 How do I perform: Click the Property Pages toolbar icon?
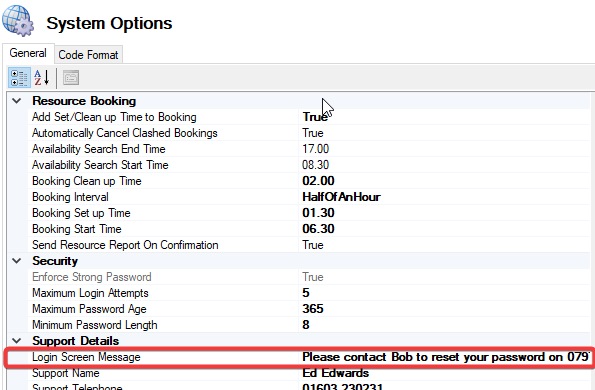click(71, 78)
